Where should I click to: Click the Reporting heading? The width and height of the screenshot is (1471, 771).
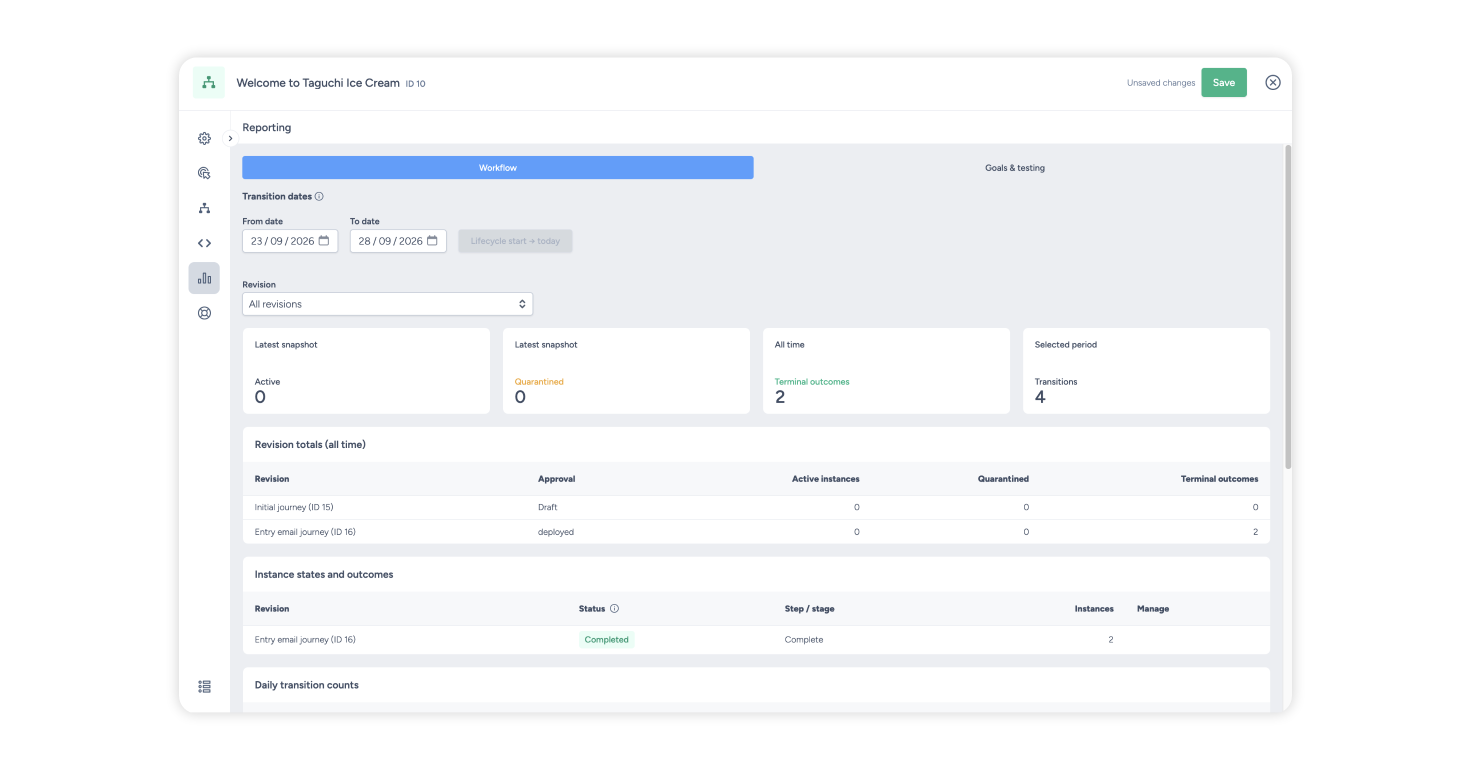coord(267,128)
